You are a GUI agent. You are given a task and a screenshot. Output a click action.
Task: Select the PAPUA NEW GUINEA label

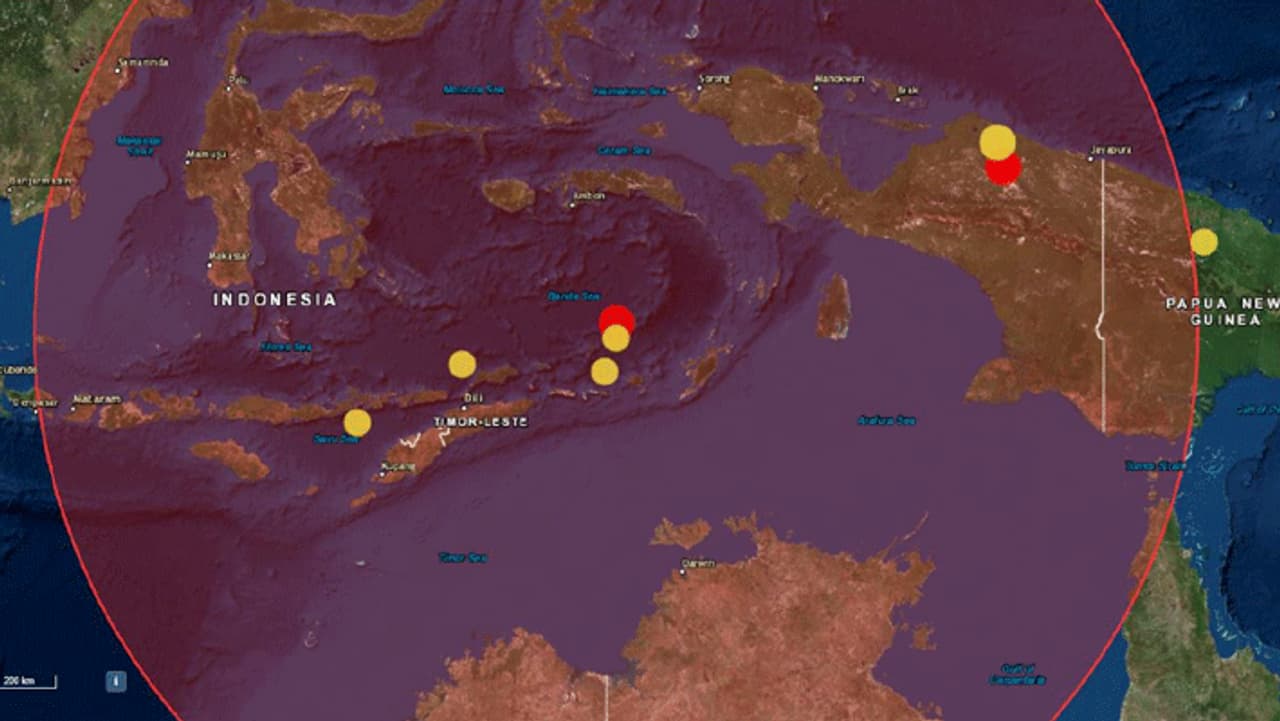tap(1222, 311)
